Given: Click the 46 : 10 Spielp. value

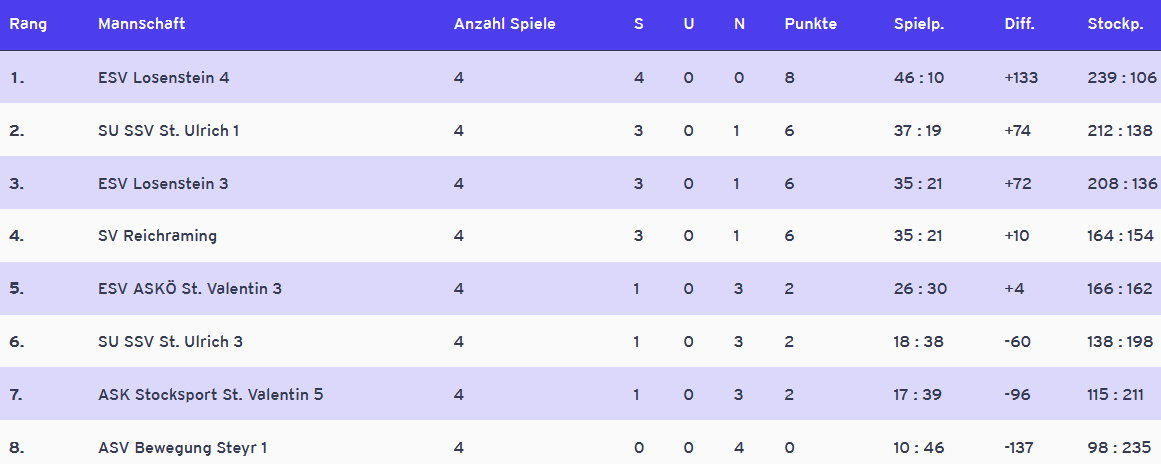Looking at the screenshot, I should 918,77.
